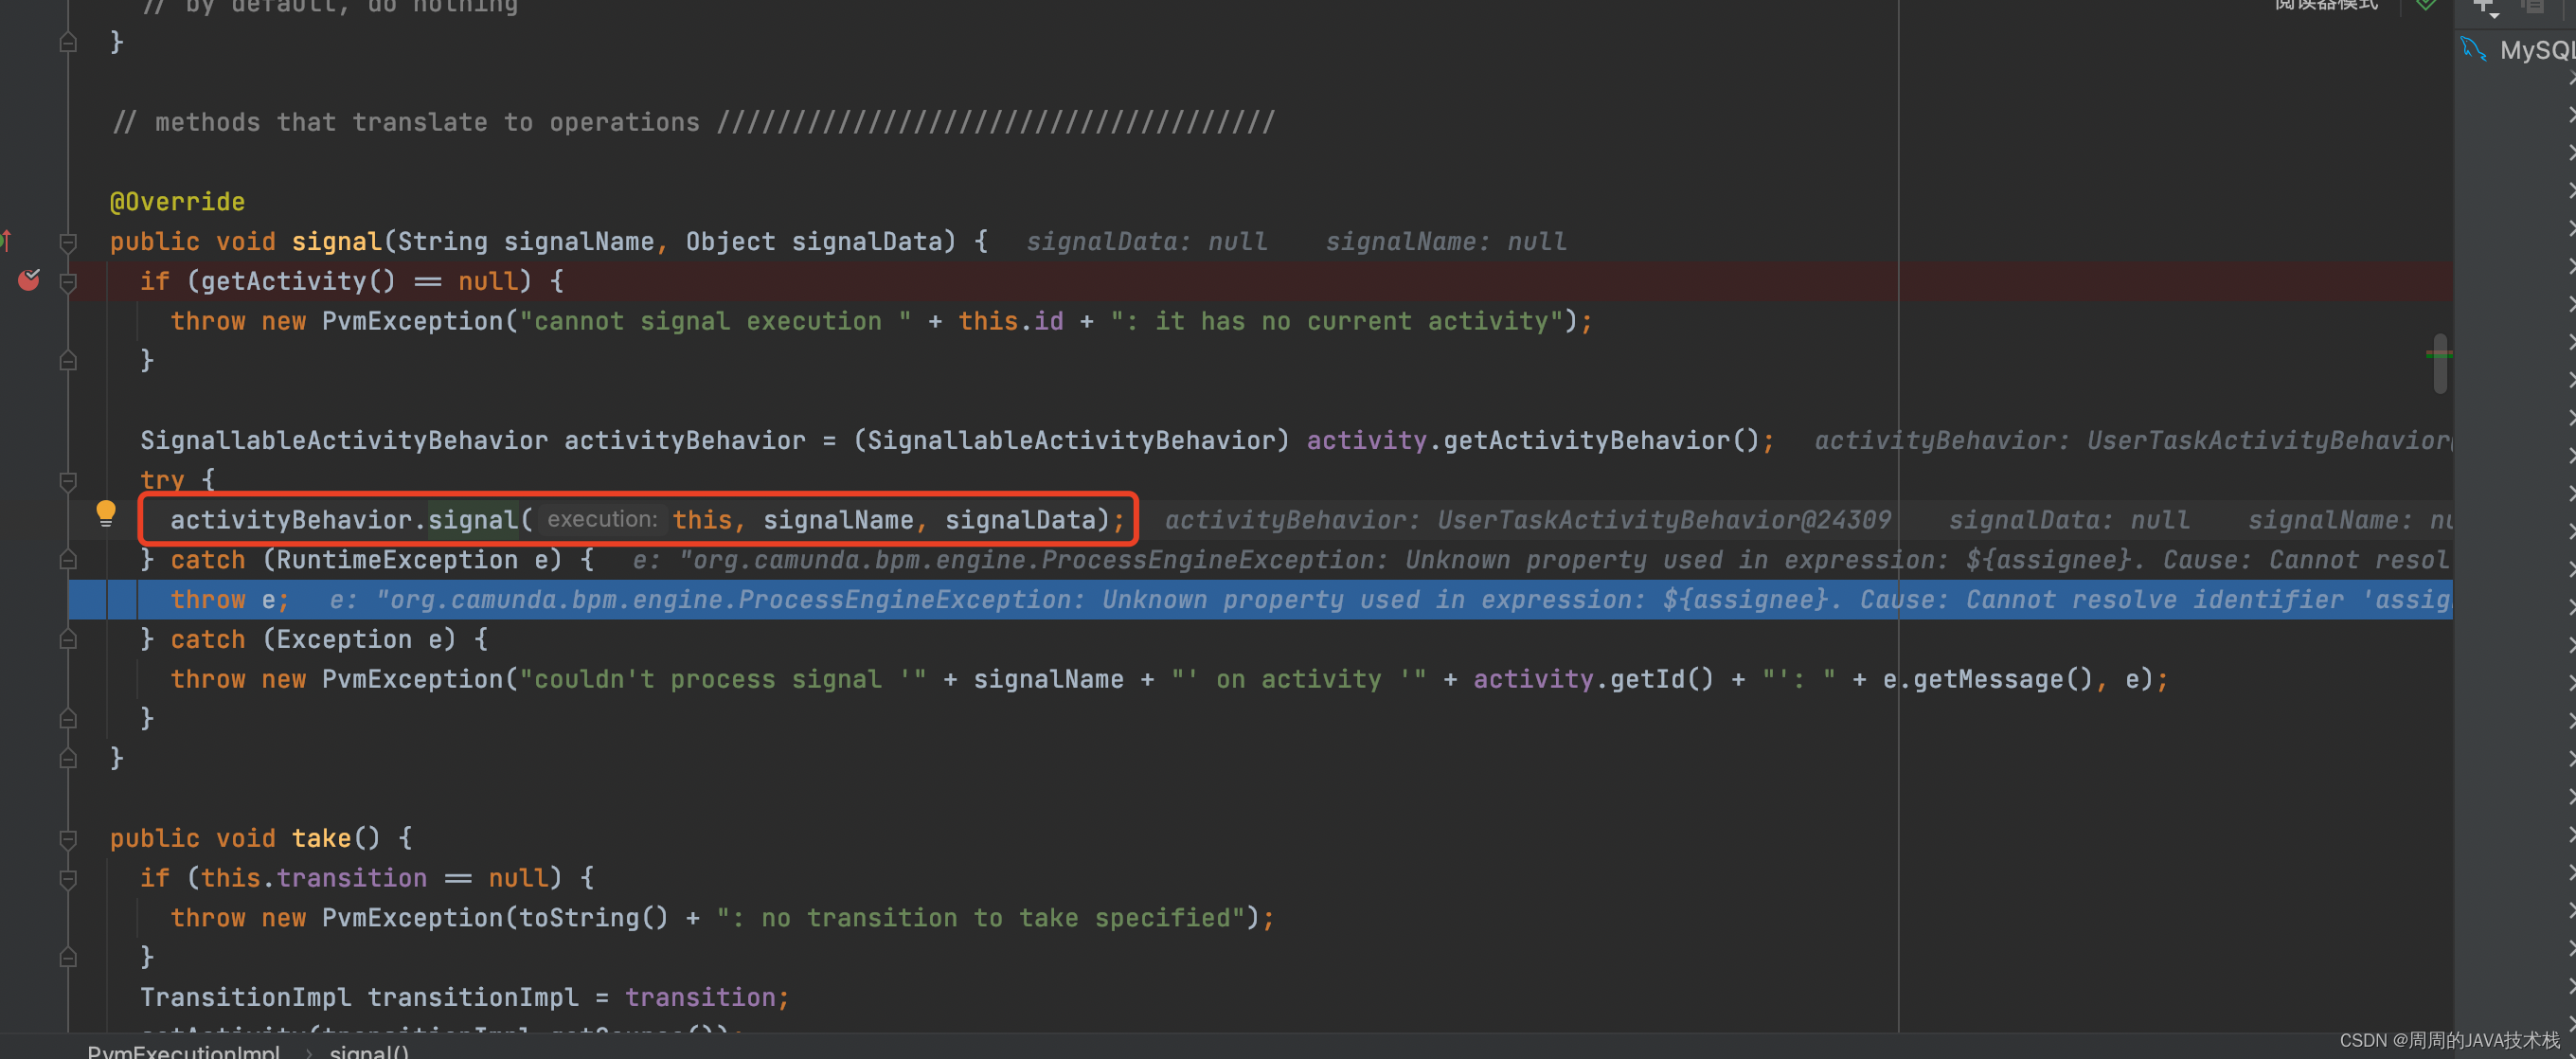Screen dimensions: 2576x1059
Task: Click the highlighted 'throw e;' execution line
Action: (229, 599)
